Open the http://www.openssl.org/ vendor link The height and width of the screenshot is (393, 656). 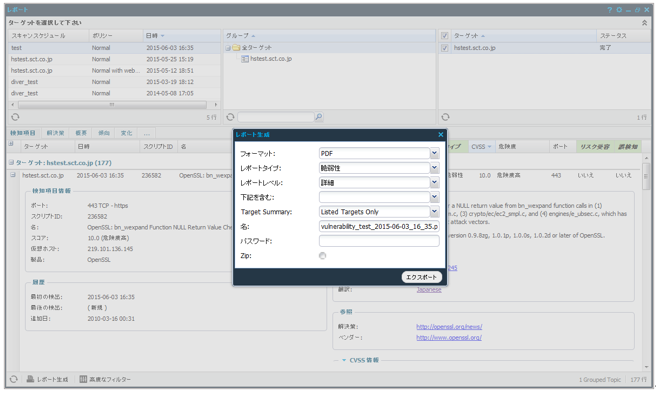448,337
